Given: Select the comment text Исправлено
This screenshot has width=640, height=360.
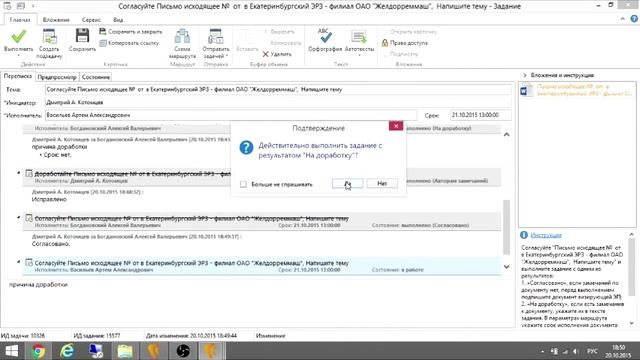Looking at the screenshot, I should tap(49, 199).
